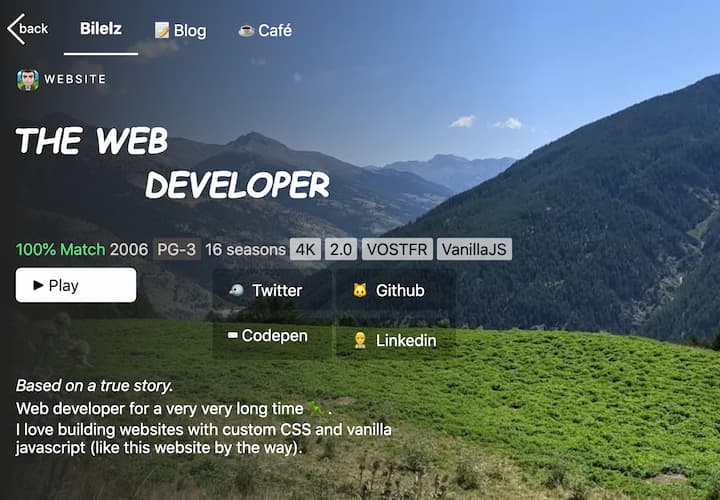Select the VanillaJS badge

point(474,250)
